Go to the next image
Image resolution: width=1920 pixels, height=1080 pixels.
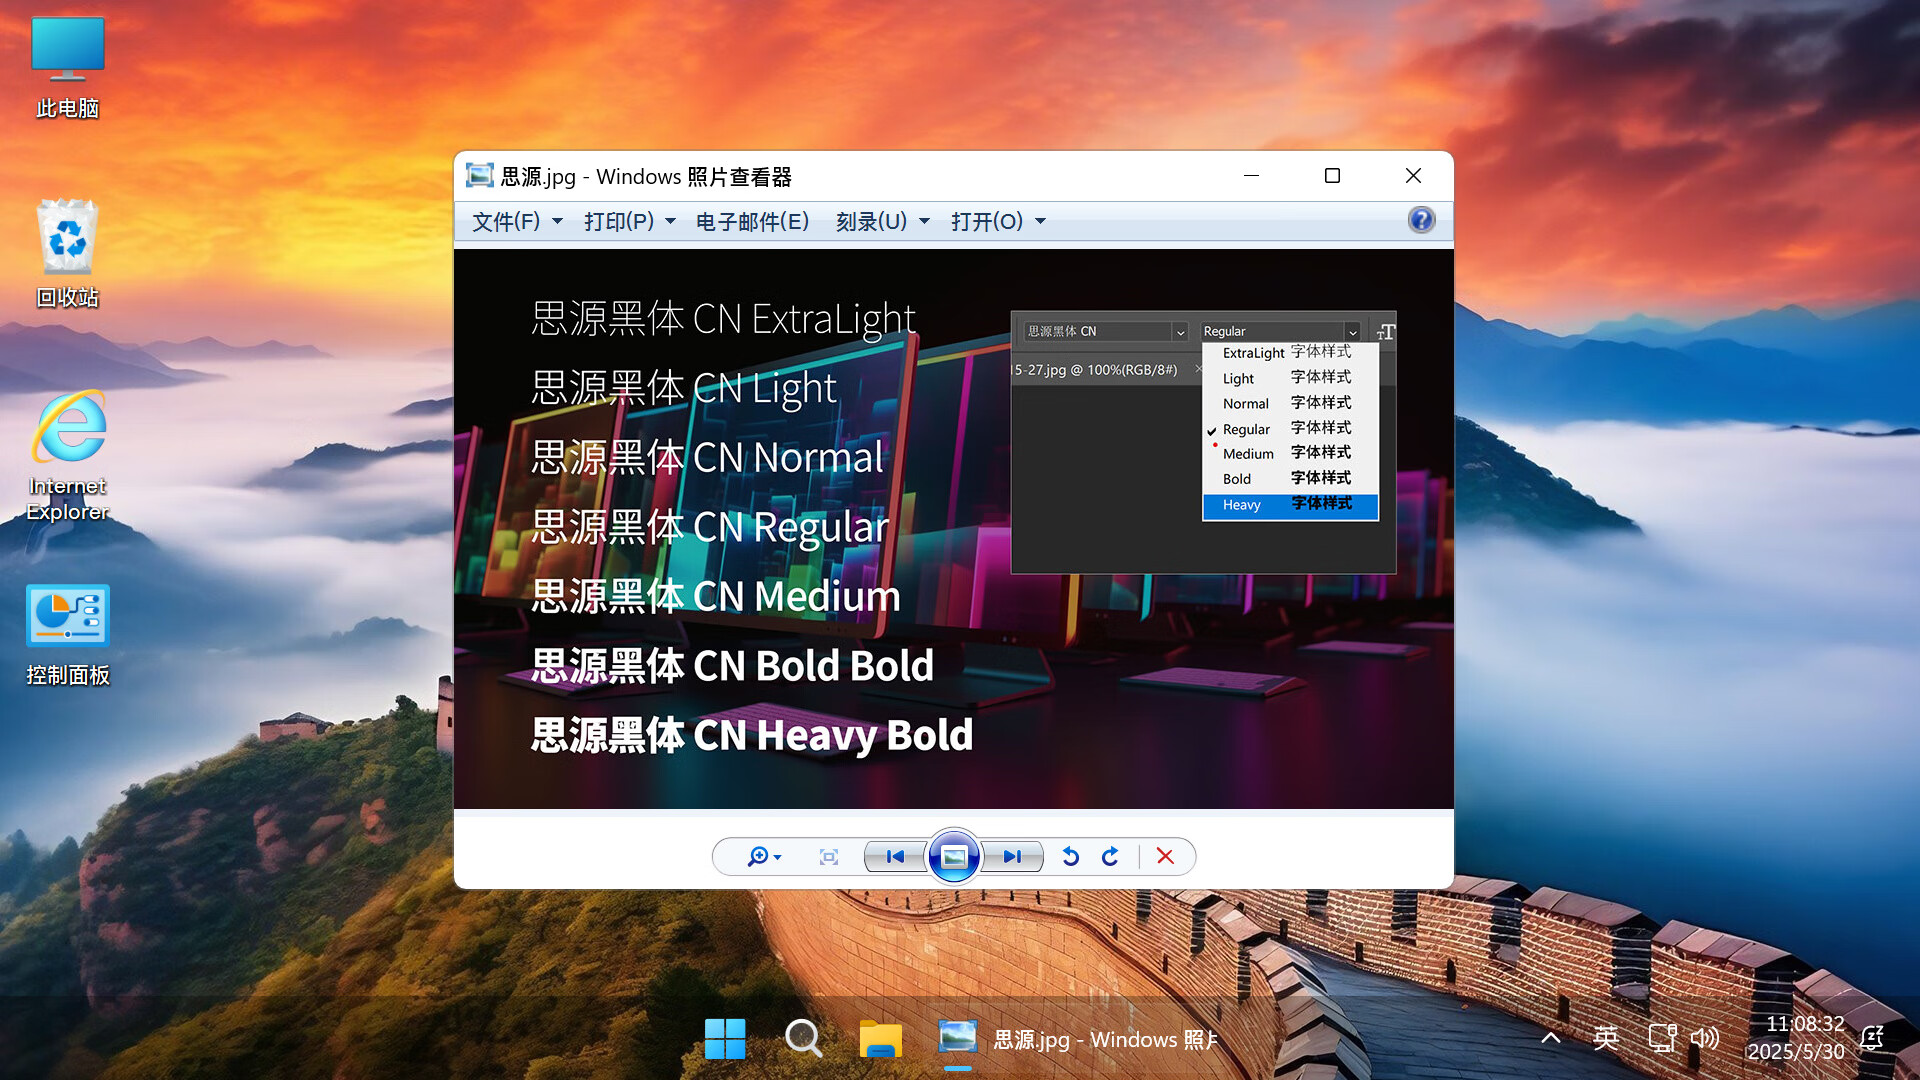(x=1012, y=857)
